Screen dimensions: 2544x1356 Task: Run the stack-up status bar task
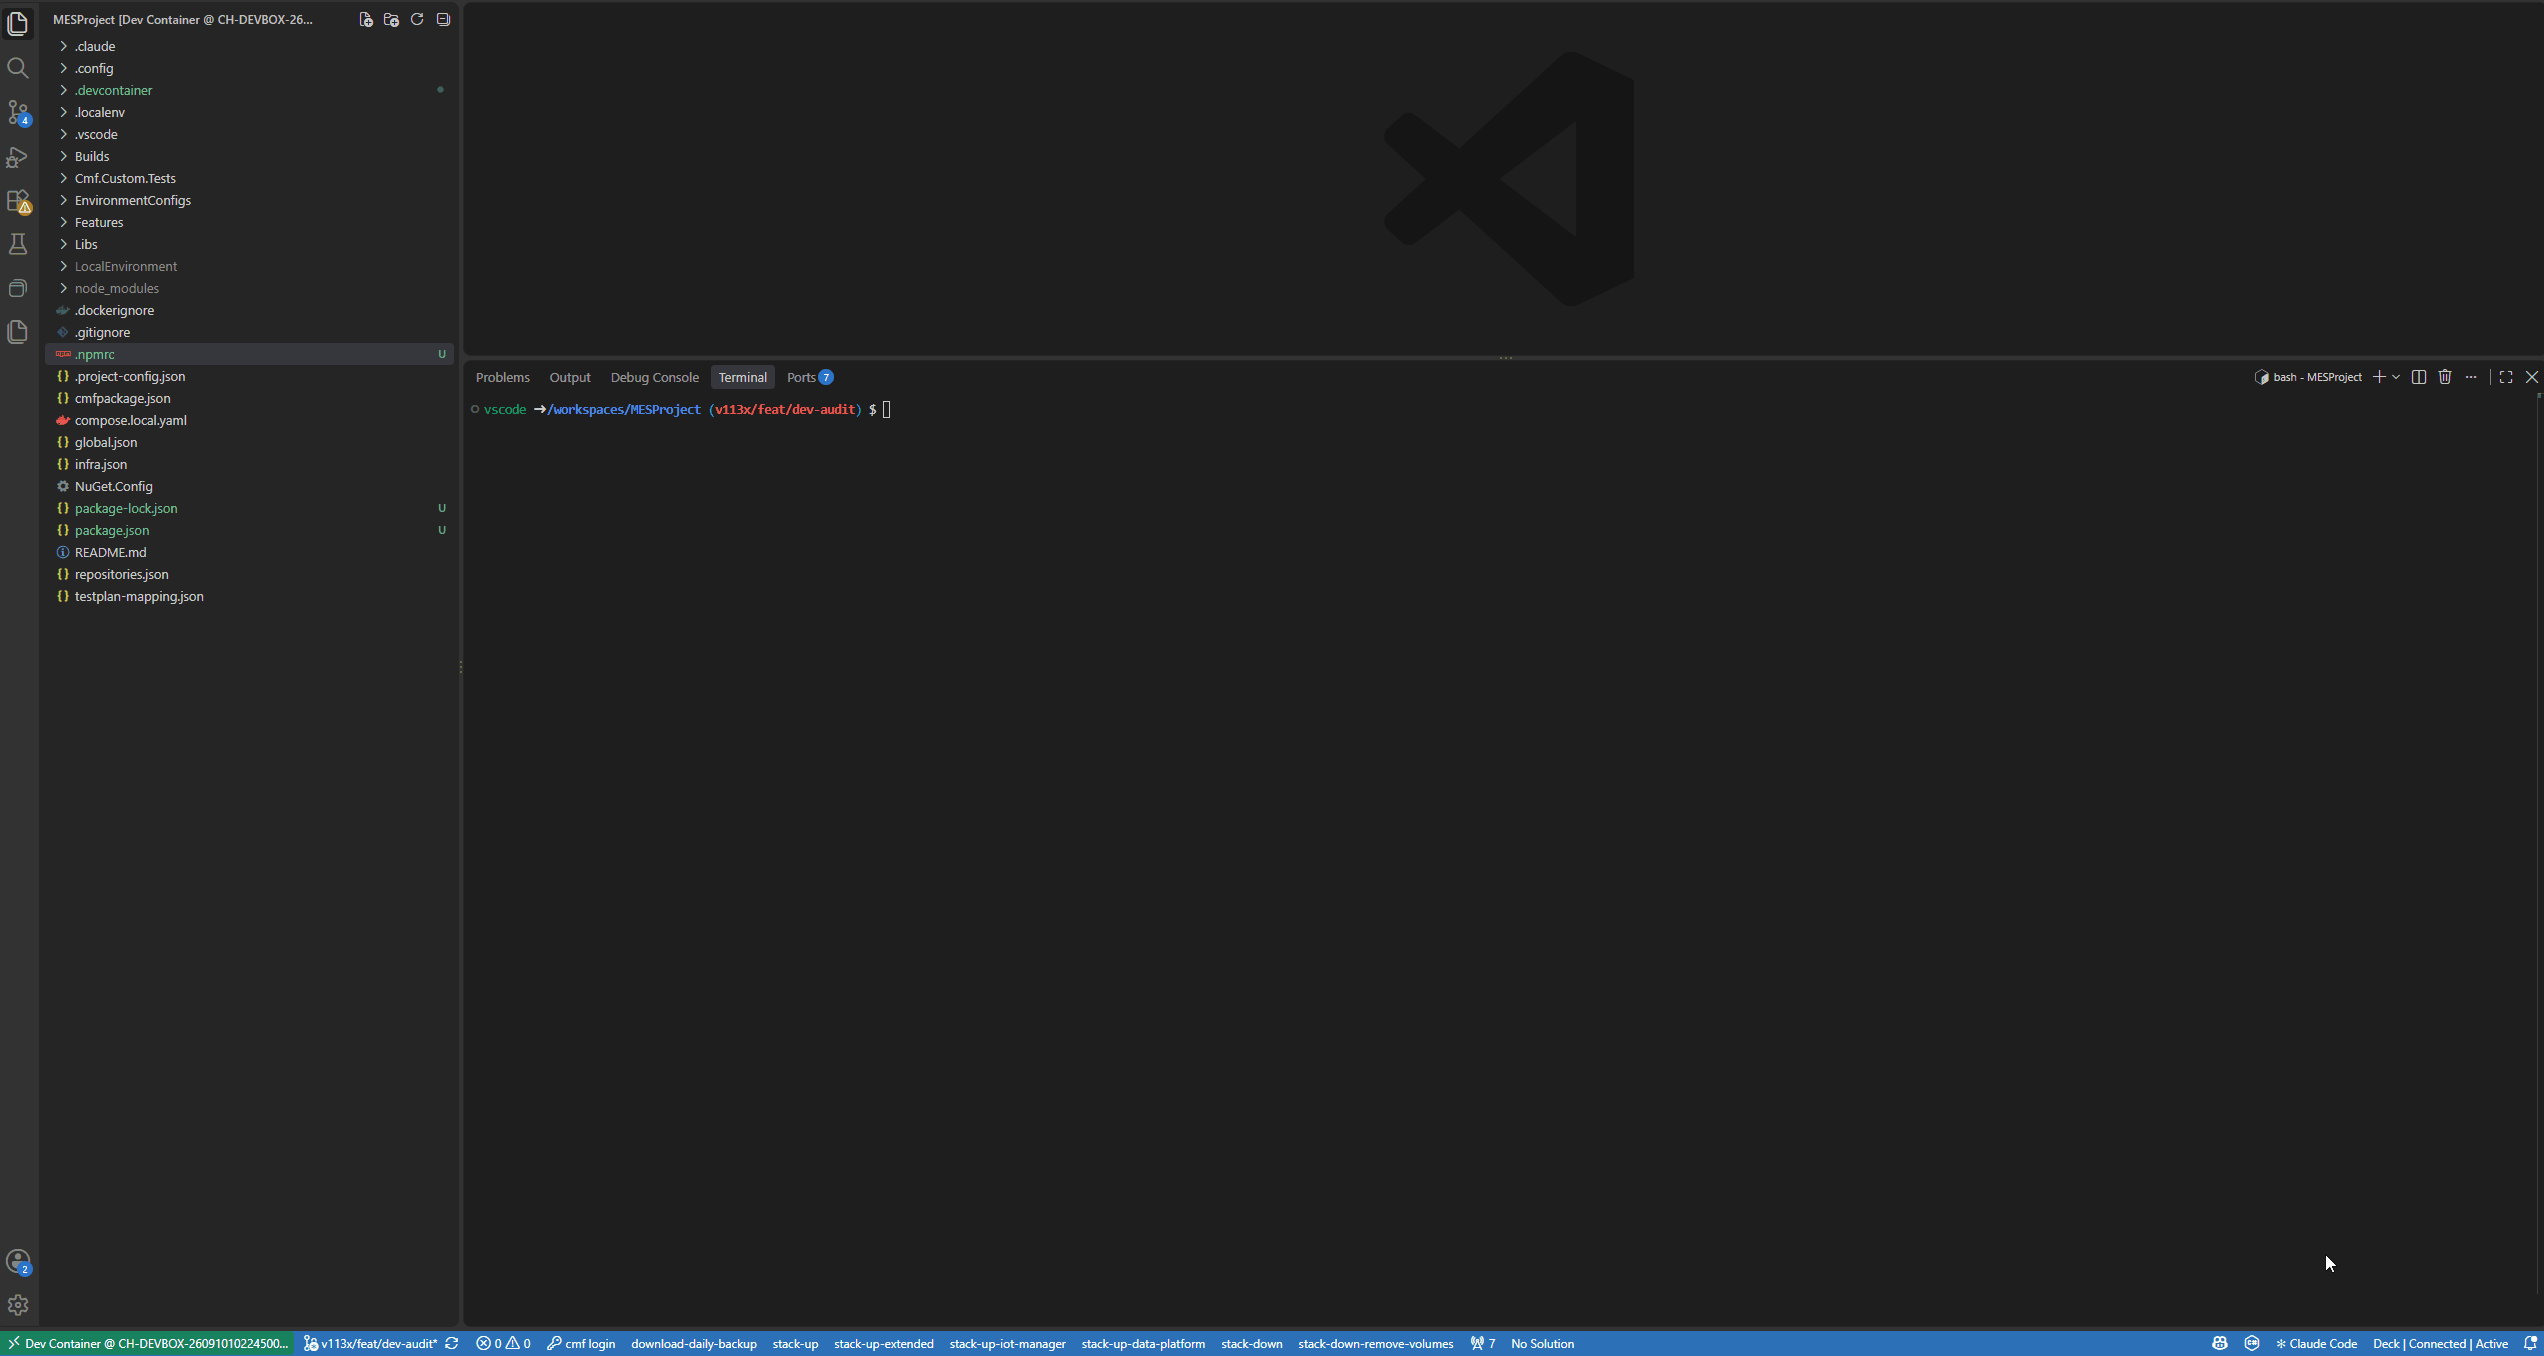(795, 1343)
